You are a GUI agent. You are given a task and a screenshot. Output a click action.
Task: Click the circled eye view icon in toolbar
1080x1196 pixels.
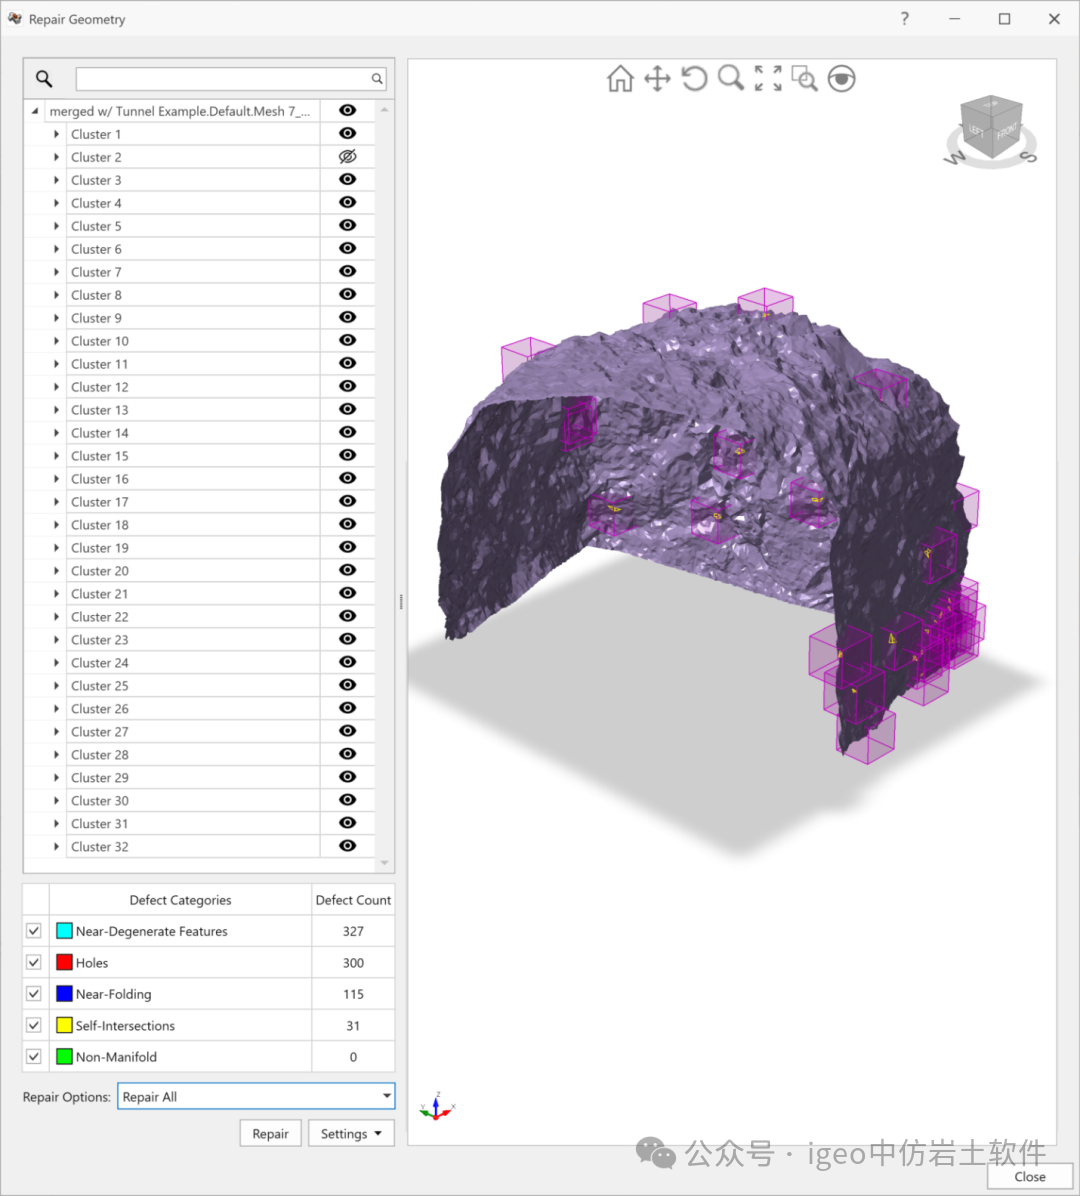(842, 79)
